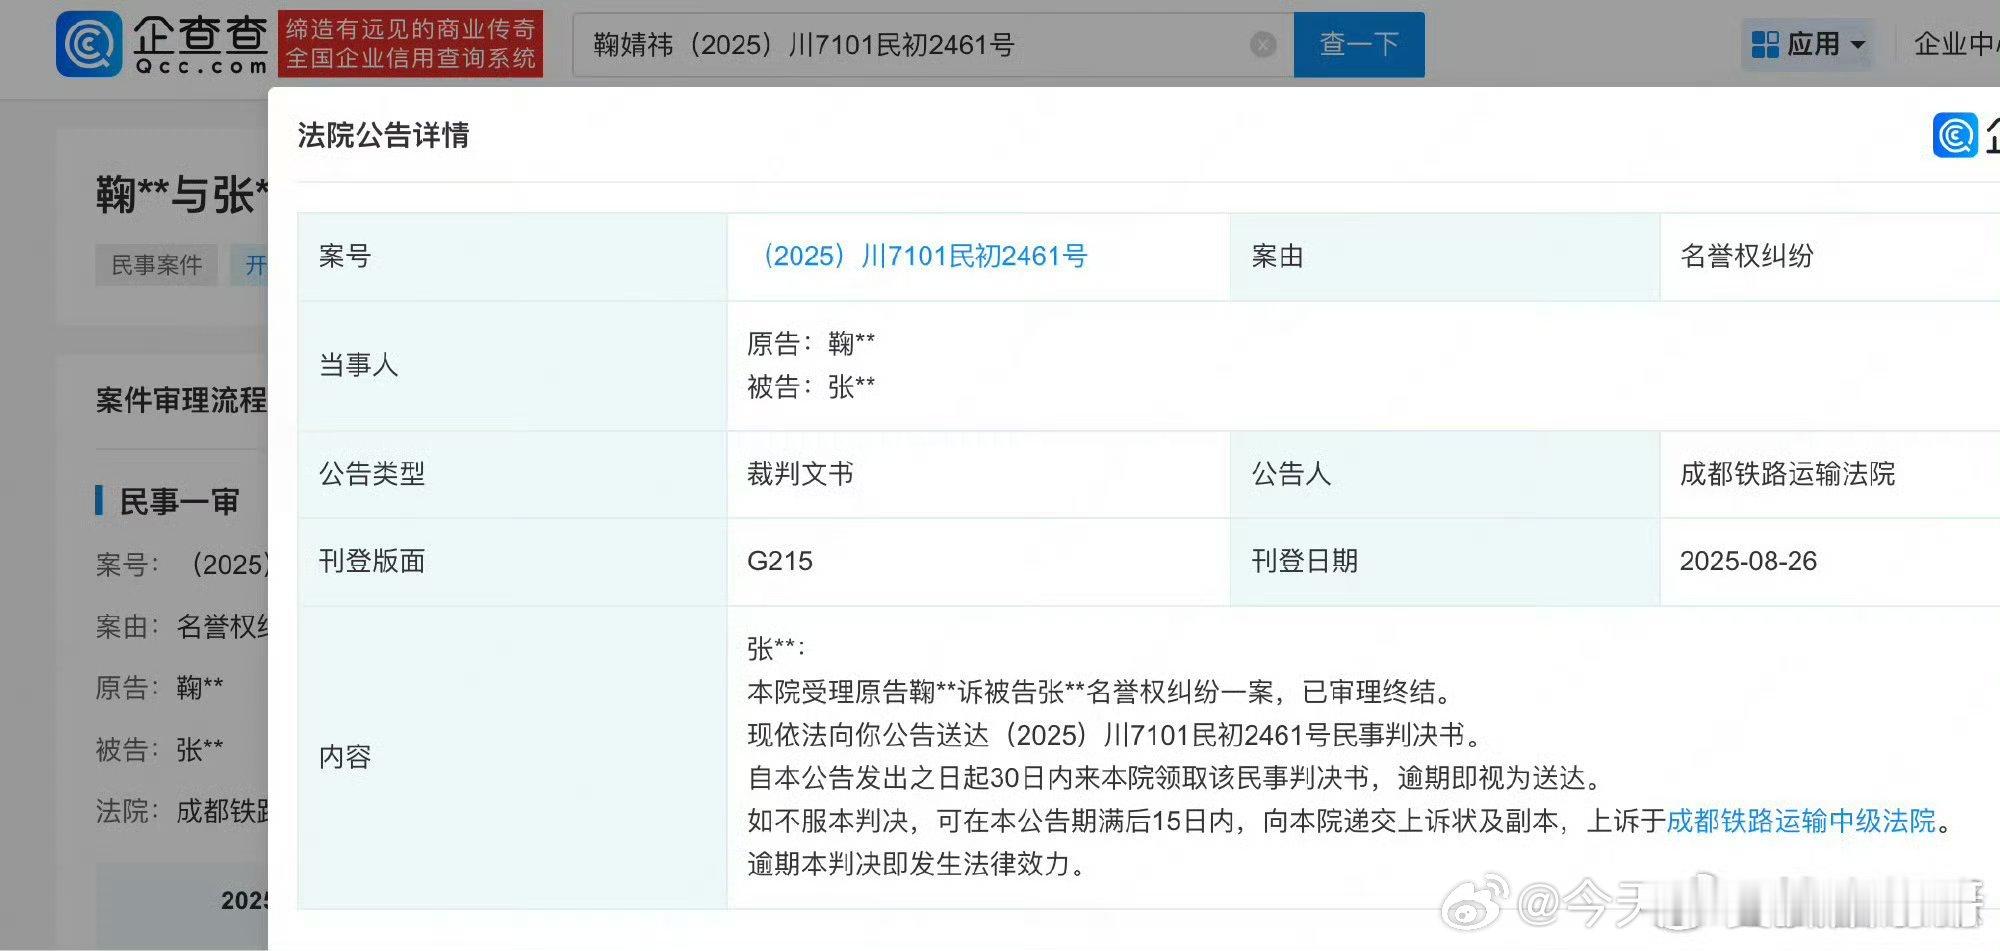Screen dimensions: 2000x951
Task: Open the Qcc.com logo home link
Action: coord(162,44)
